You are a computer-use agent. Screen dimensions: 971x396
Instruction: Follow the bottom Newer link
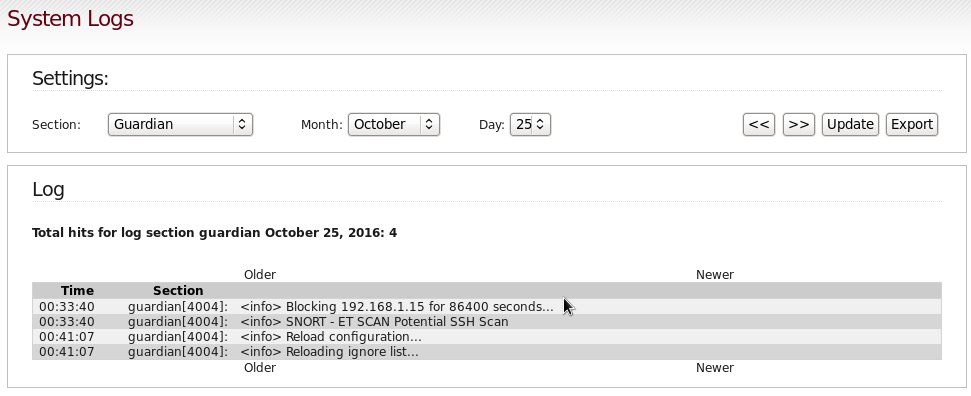(x=715, y=367)
